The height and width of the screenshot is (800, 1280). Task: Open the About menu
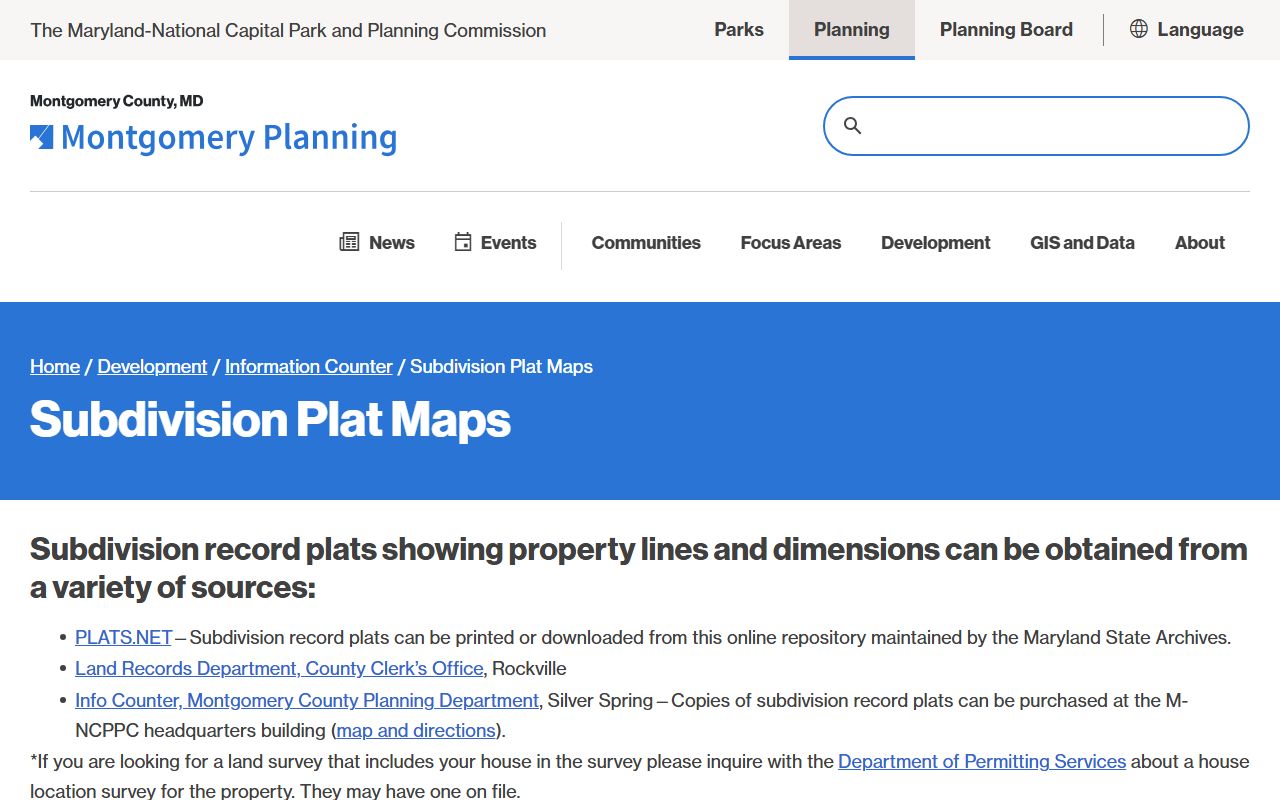(x=1200, y=243)
